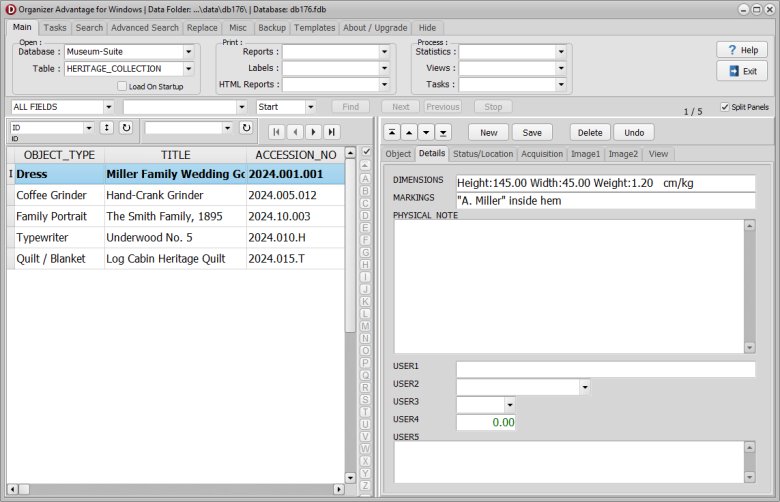Viewport: 780px width, 502px height.
Task: Switch to the Advanced Search tab
Action: [145, 28]
